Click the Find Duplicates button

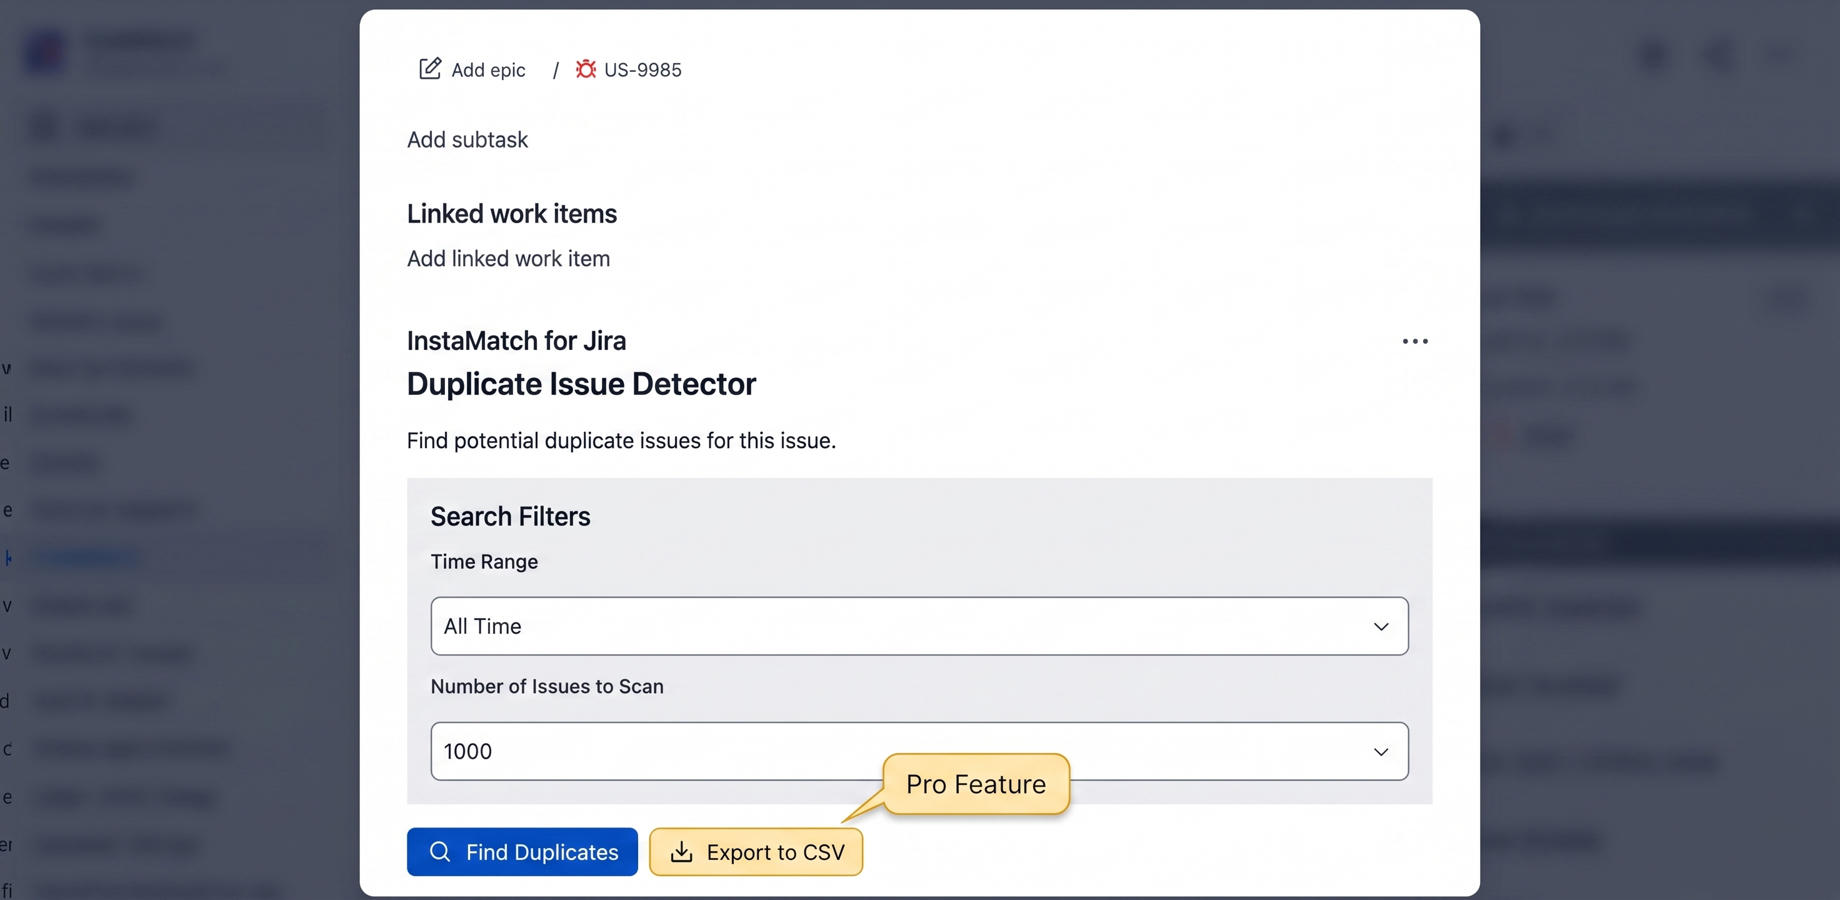click(522, 852)
